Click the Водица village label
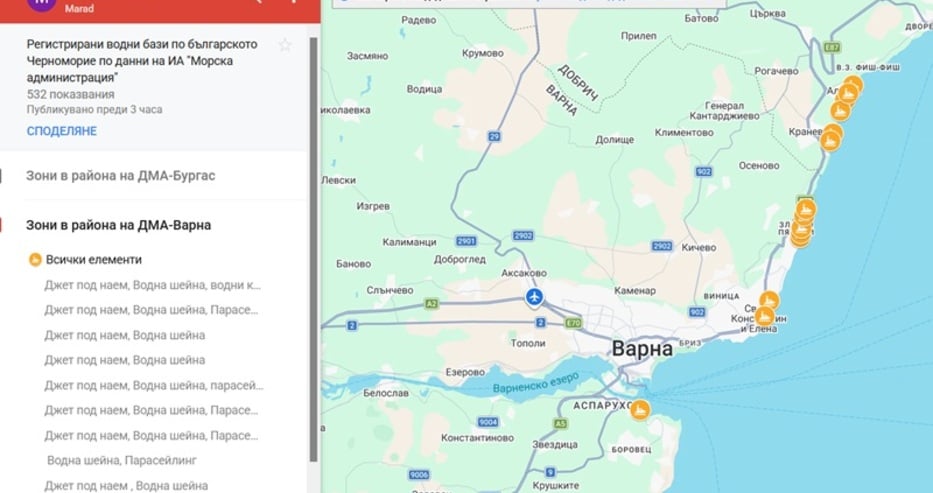Image resolution: width=933 pixels, height=493 pixels. [x=424, y=89]
